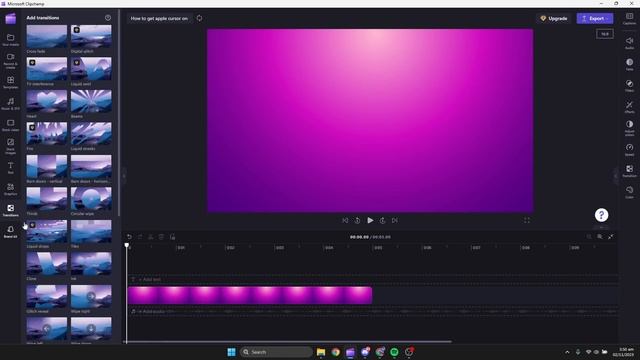Pick the Ink transition thumbnail
The width and height of the screenshot is (640, 360).
[x=91, y=264]
